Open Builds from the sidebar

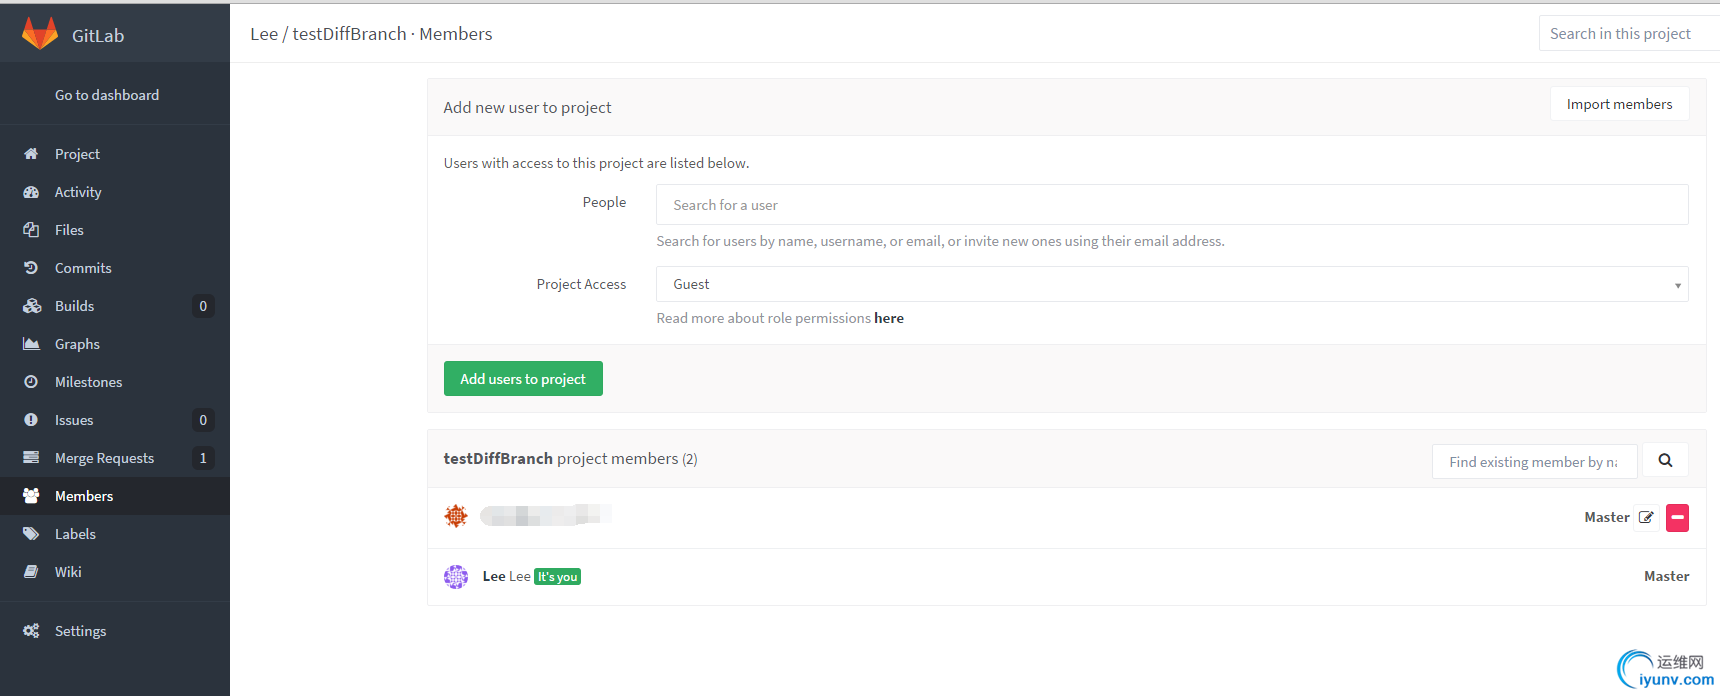74,306
